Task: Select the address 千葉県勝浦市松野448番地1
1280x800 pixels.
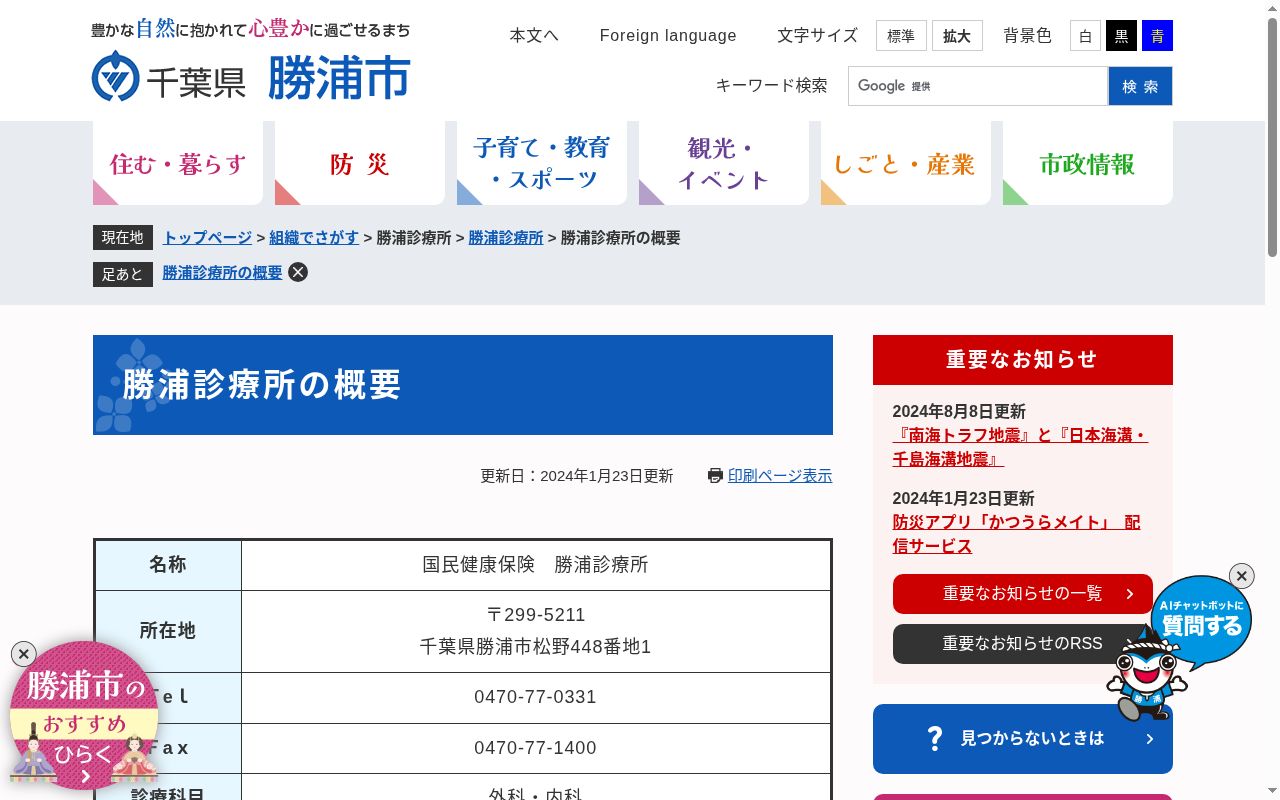Action: click(536, 647)
